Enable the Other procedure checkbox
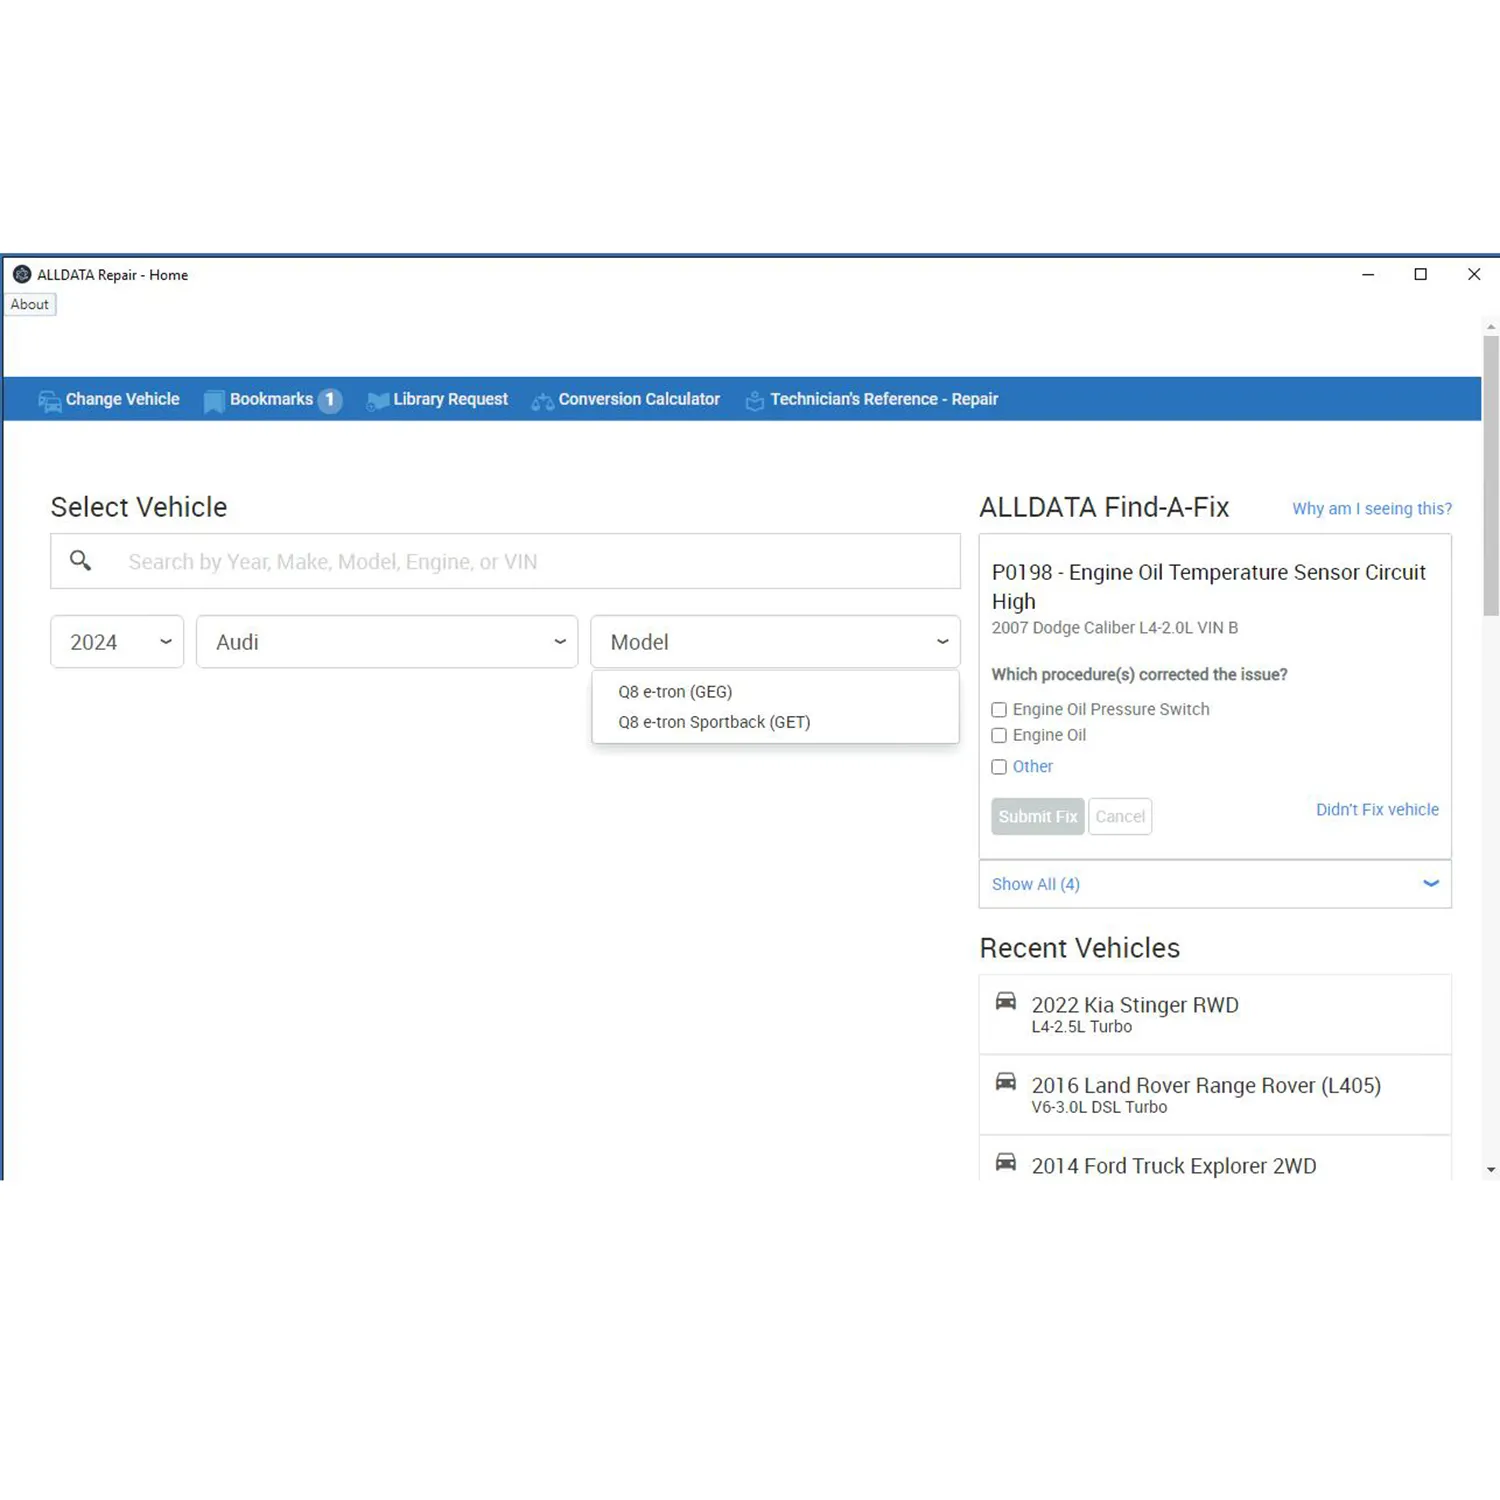Screen dimensions: 1500x1500 999,767
